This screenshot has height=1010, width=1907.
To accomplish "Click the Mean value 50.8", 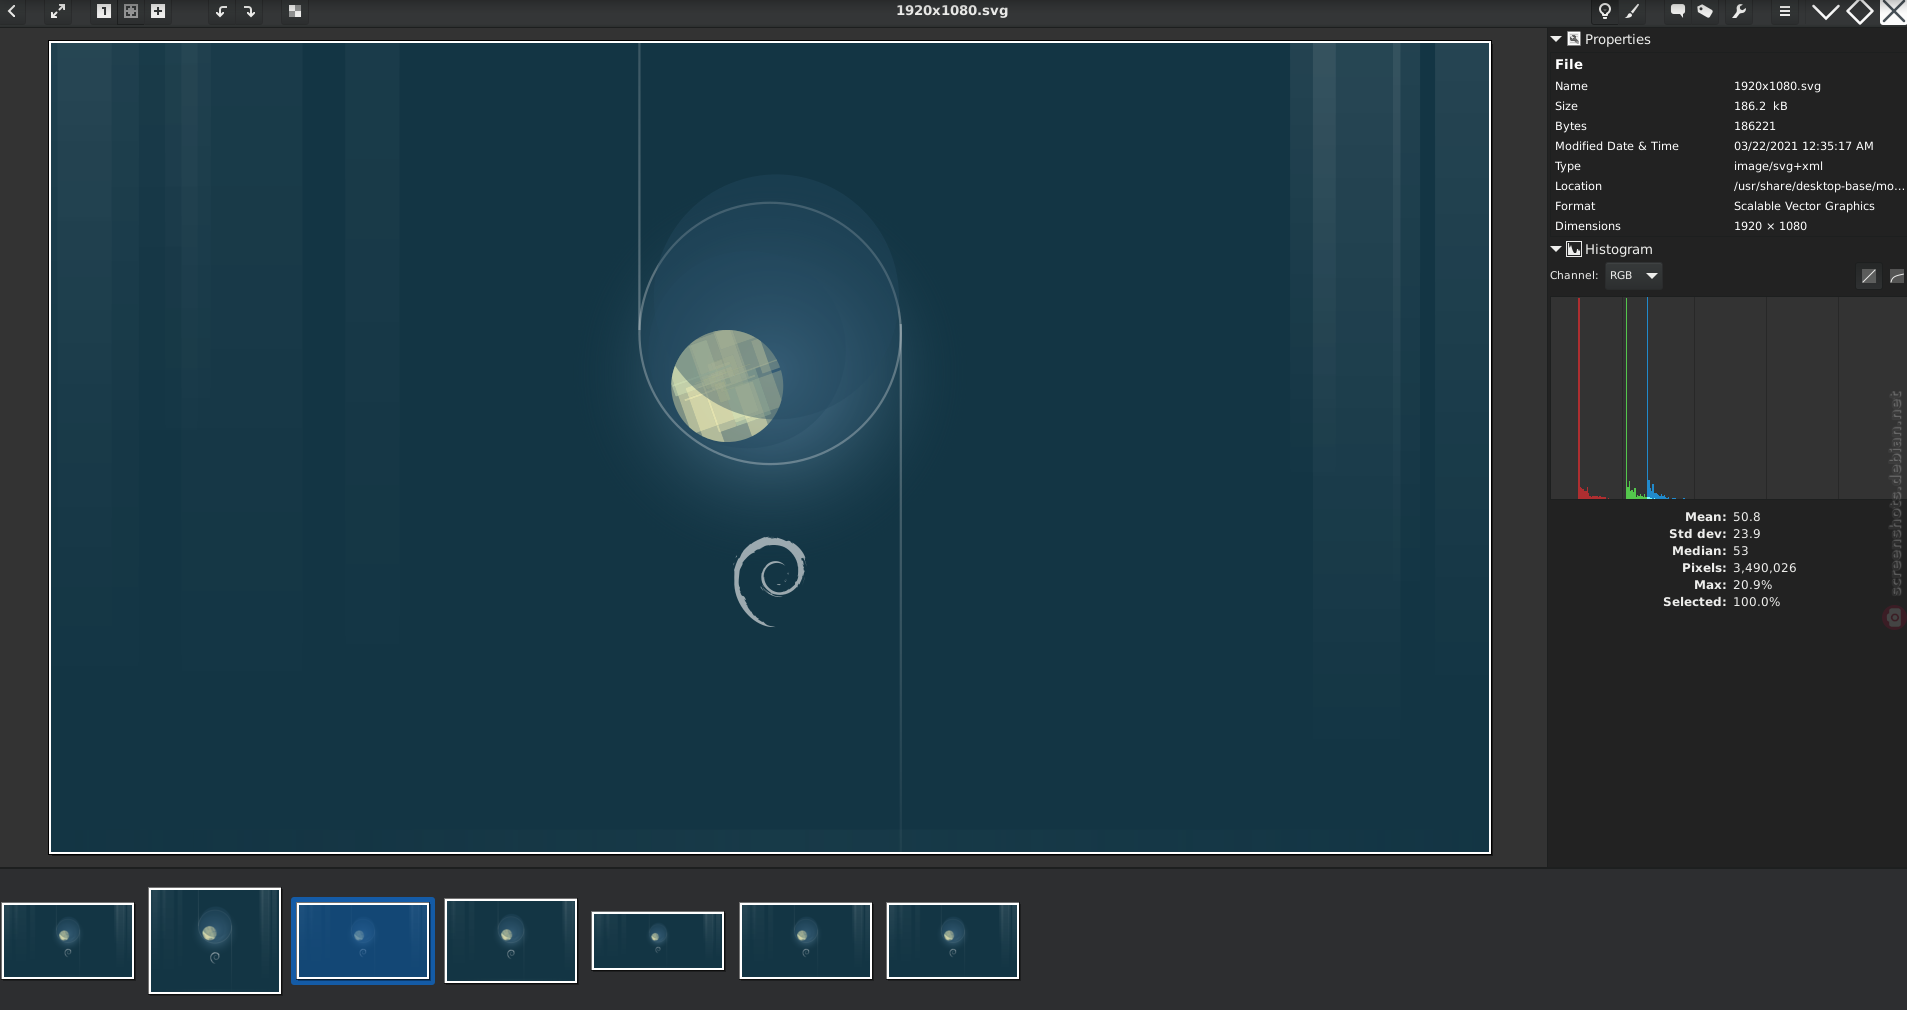I will [x=1747, y=517].
